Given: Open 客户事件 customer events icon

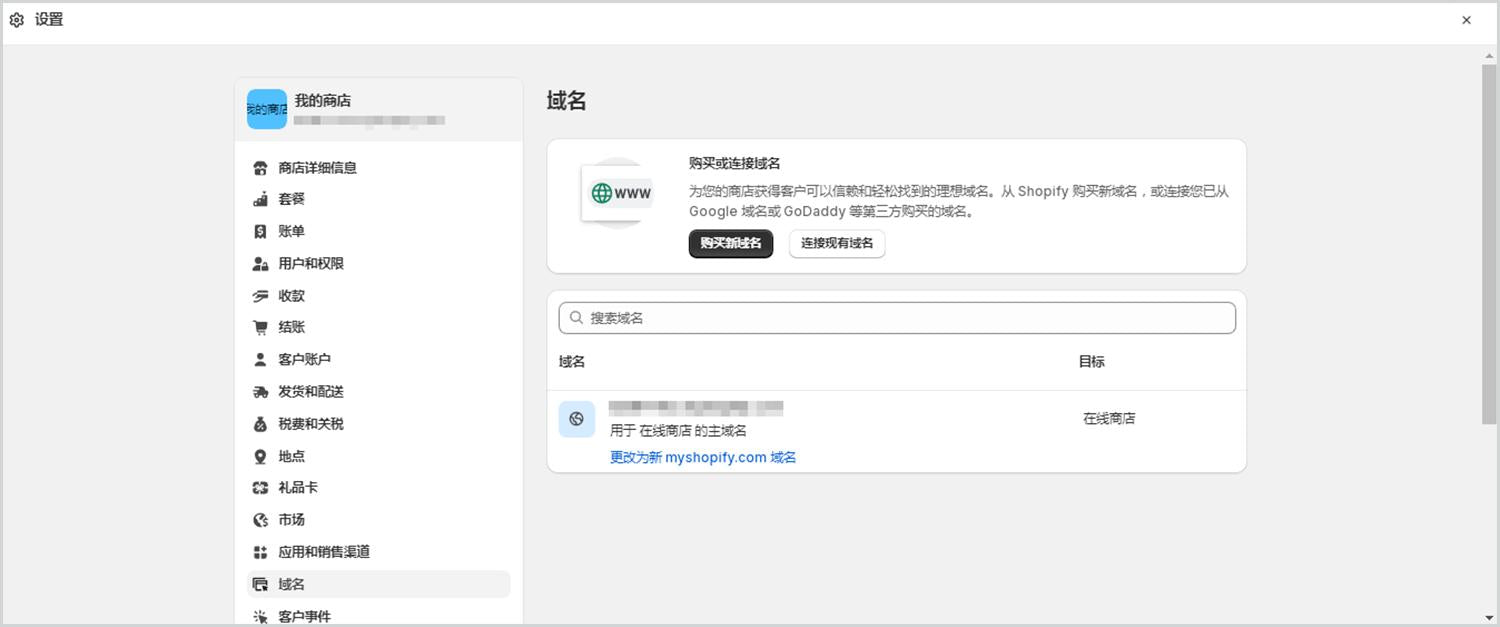Looking at the screenshot, I should pyautogui.click(x=260, y=616).
